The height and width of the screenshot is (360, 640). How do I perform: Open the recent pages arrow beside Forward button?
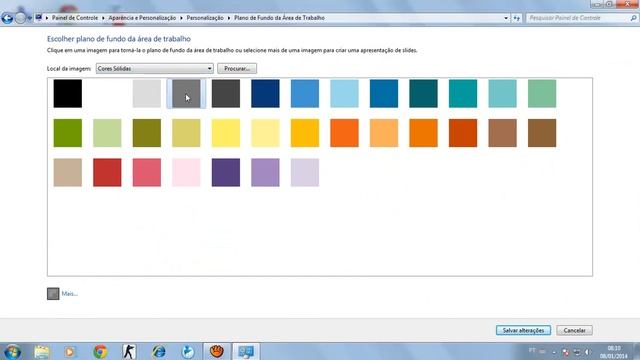[29, 18]
